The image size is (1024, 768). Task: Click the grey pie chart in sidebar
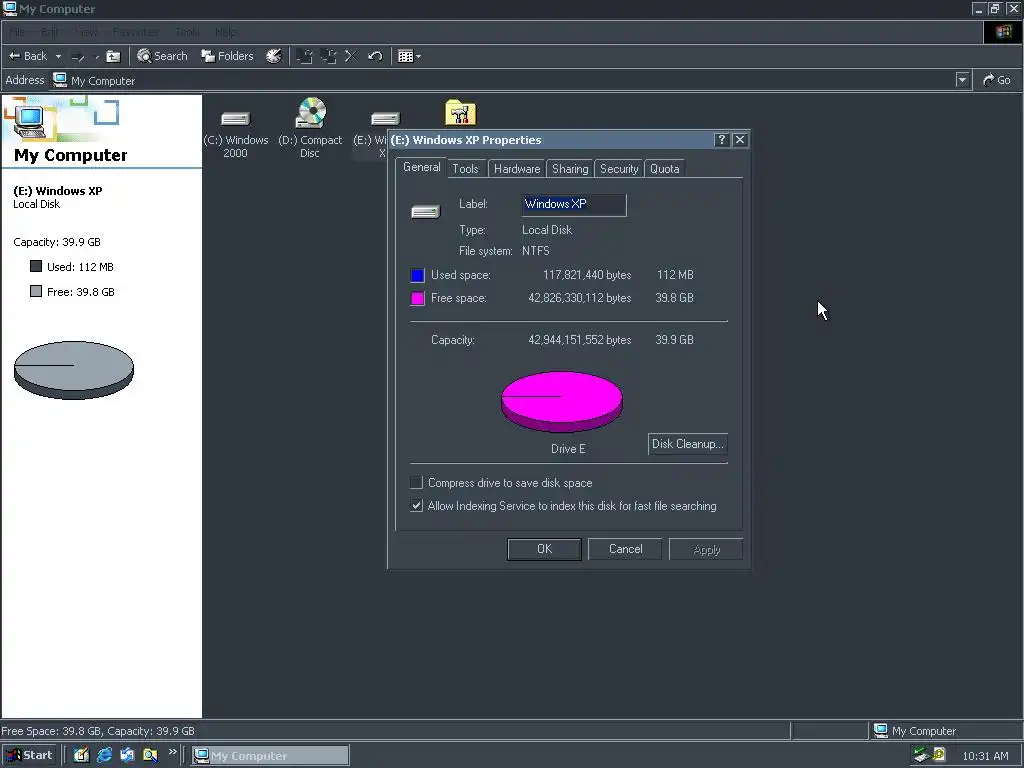(x=74, y=370)
